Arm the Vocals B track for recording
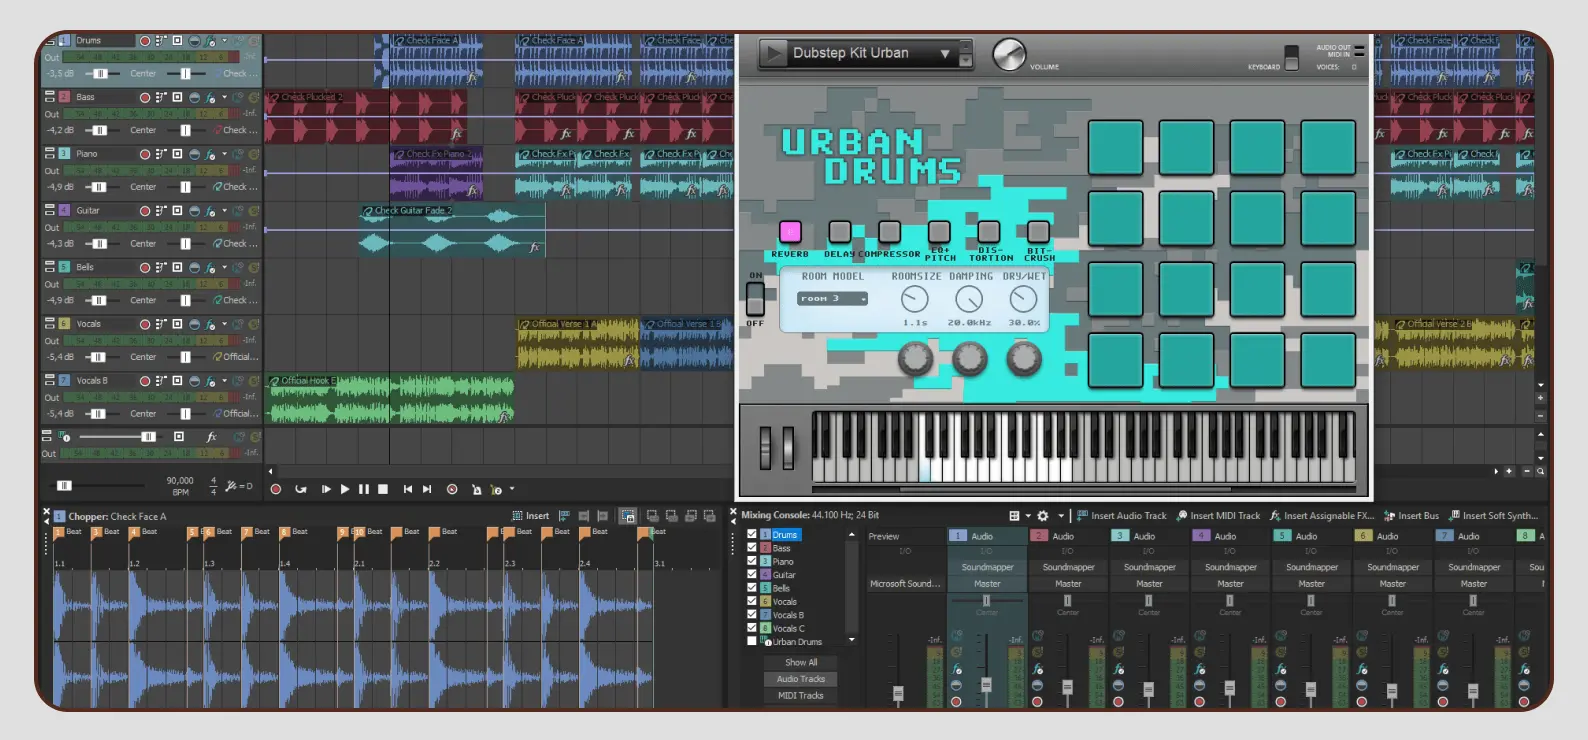 click(145, 381)
